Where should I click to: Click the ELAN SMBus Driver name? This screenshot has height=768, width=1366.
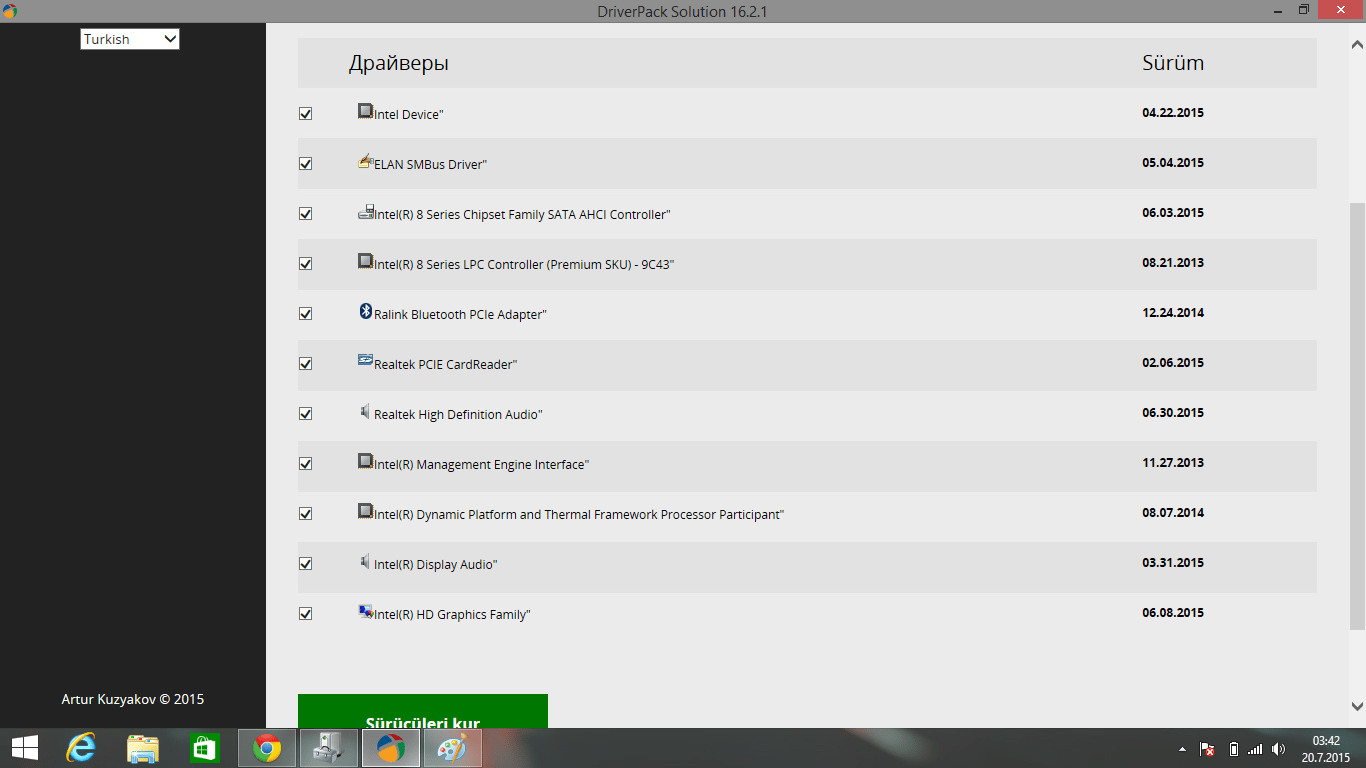(430, 165)
